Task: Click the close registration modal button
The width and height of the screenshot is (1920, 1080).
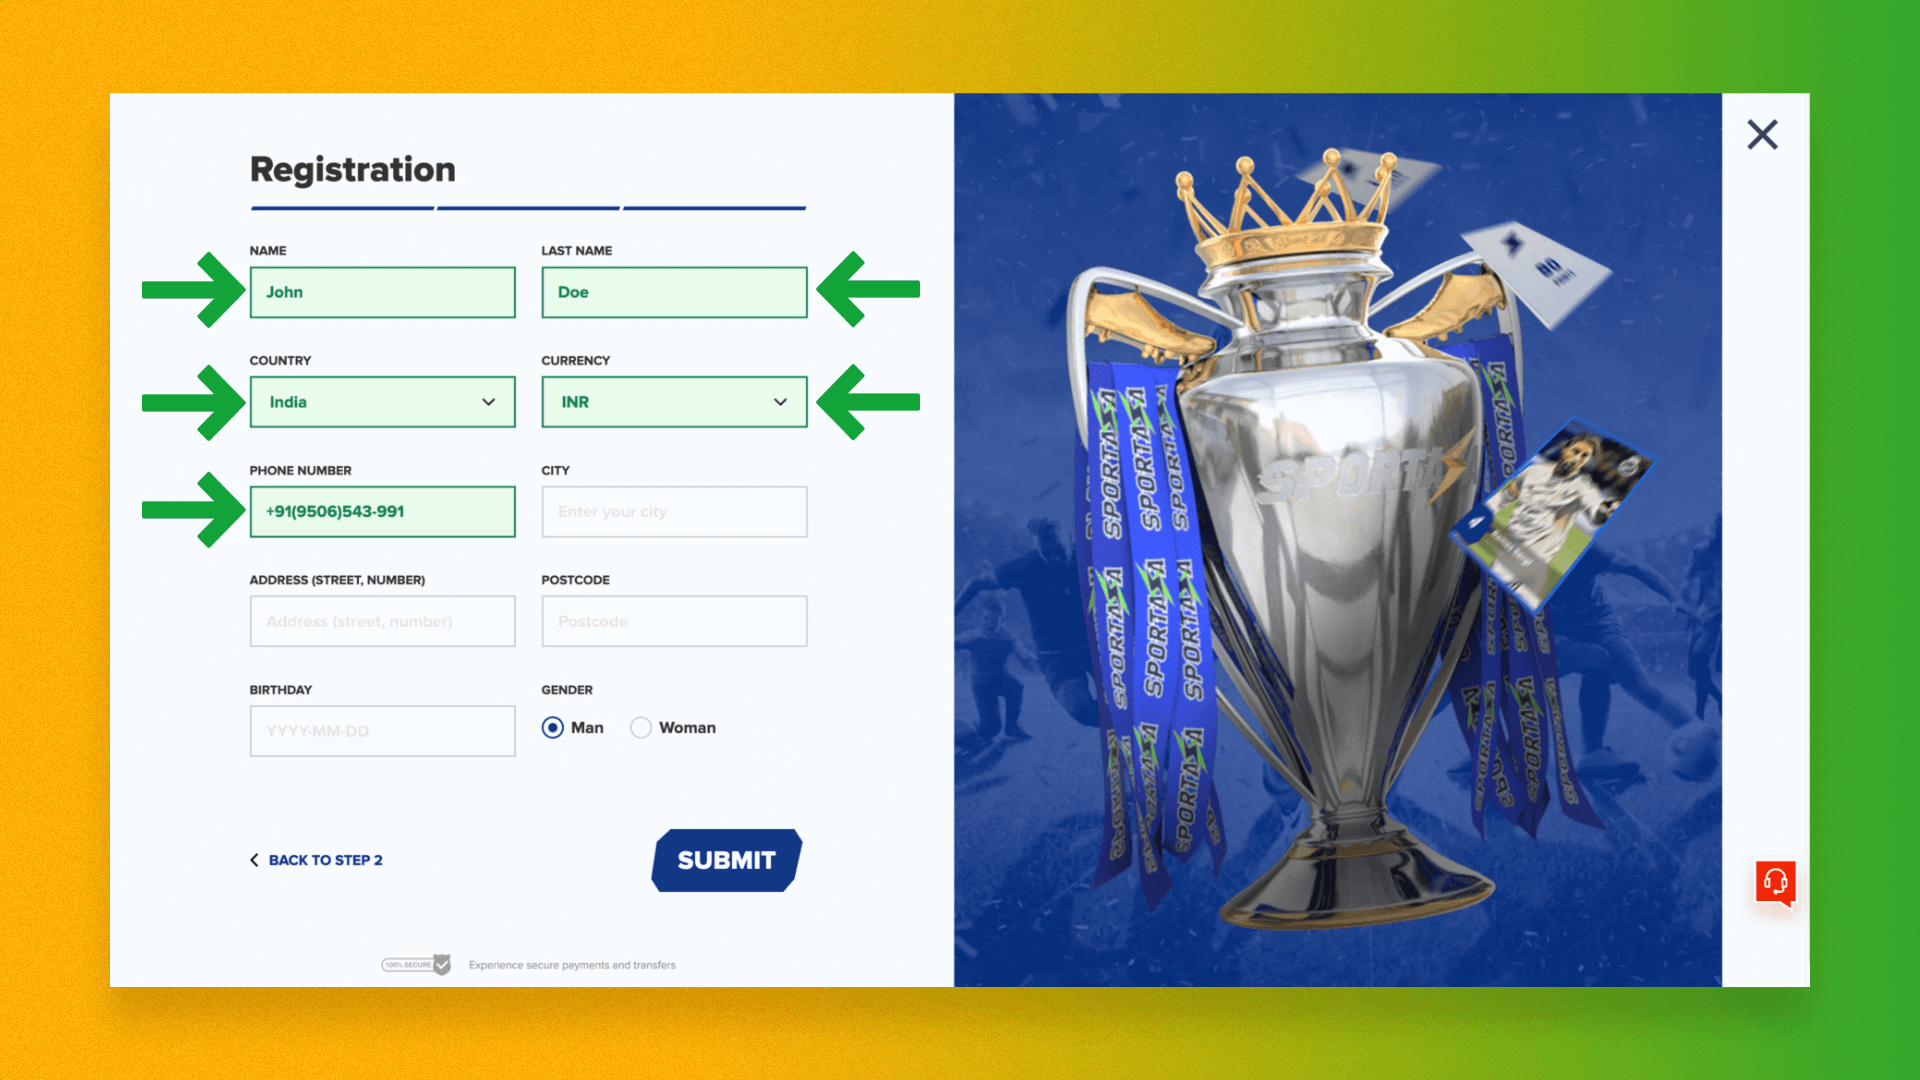Action: coord(1762,135)
